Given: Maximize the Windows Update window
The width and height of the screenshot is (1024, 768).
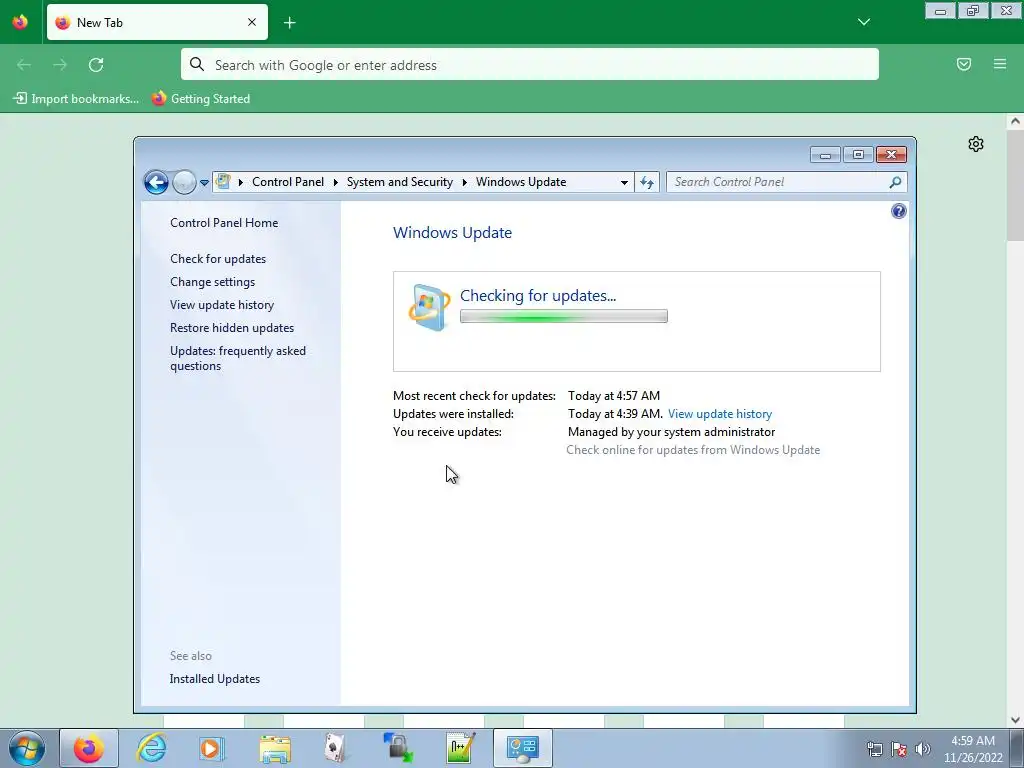Looking at the screenshot, I should click(x=858, y=155).
